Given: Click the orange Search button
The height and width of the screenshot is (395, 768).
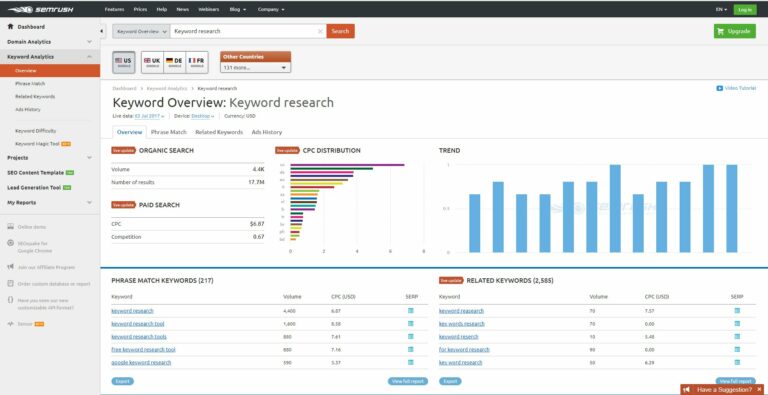Looking at the screenshot, I should (340, 31).
